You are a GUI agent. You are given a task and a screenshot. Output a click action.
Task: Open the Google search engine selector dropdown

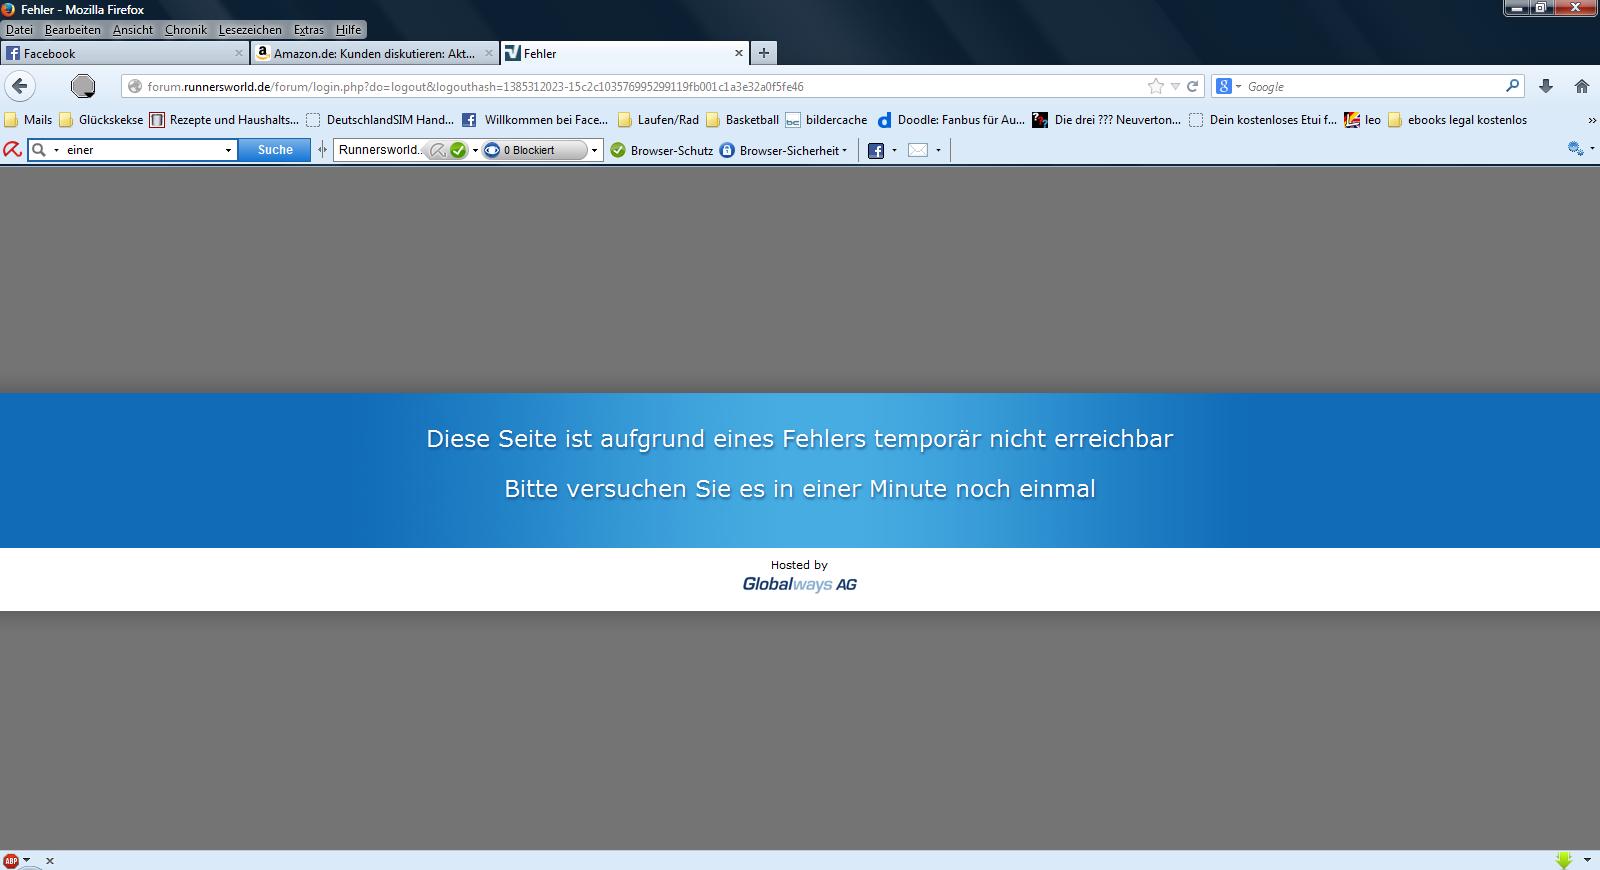(1227, 87)
